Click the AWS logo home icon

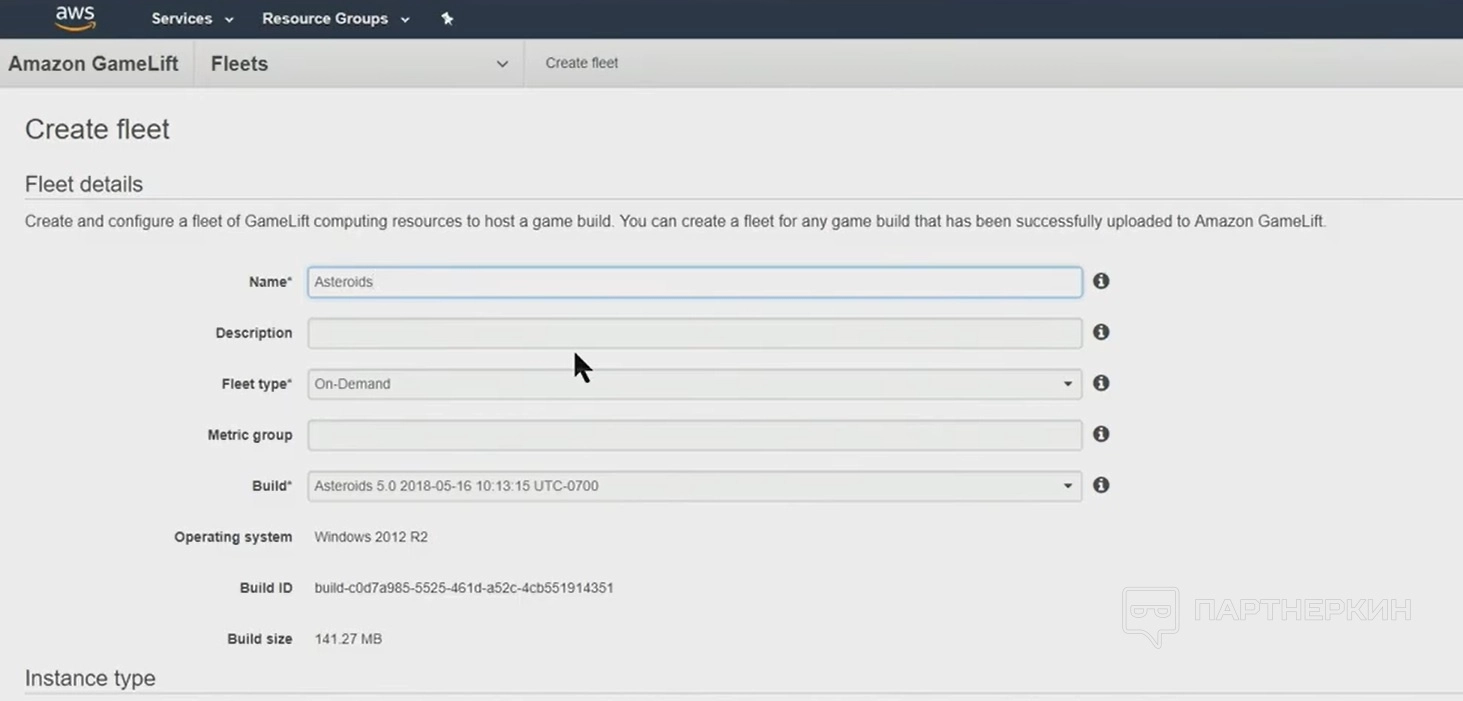click(75, 18)
